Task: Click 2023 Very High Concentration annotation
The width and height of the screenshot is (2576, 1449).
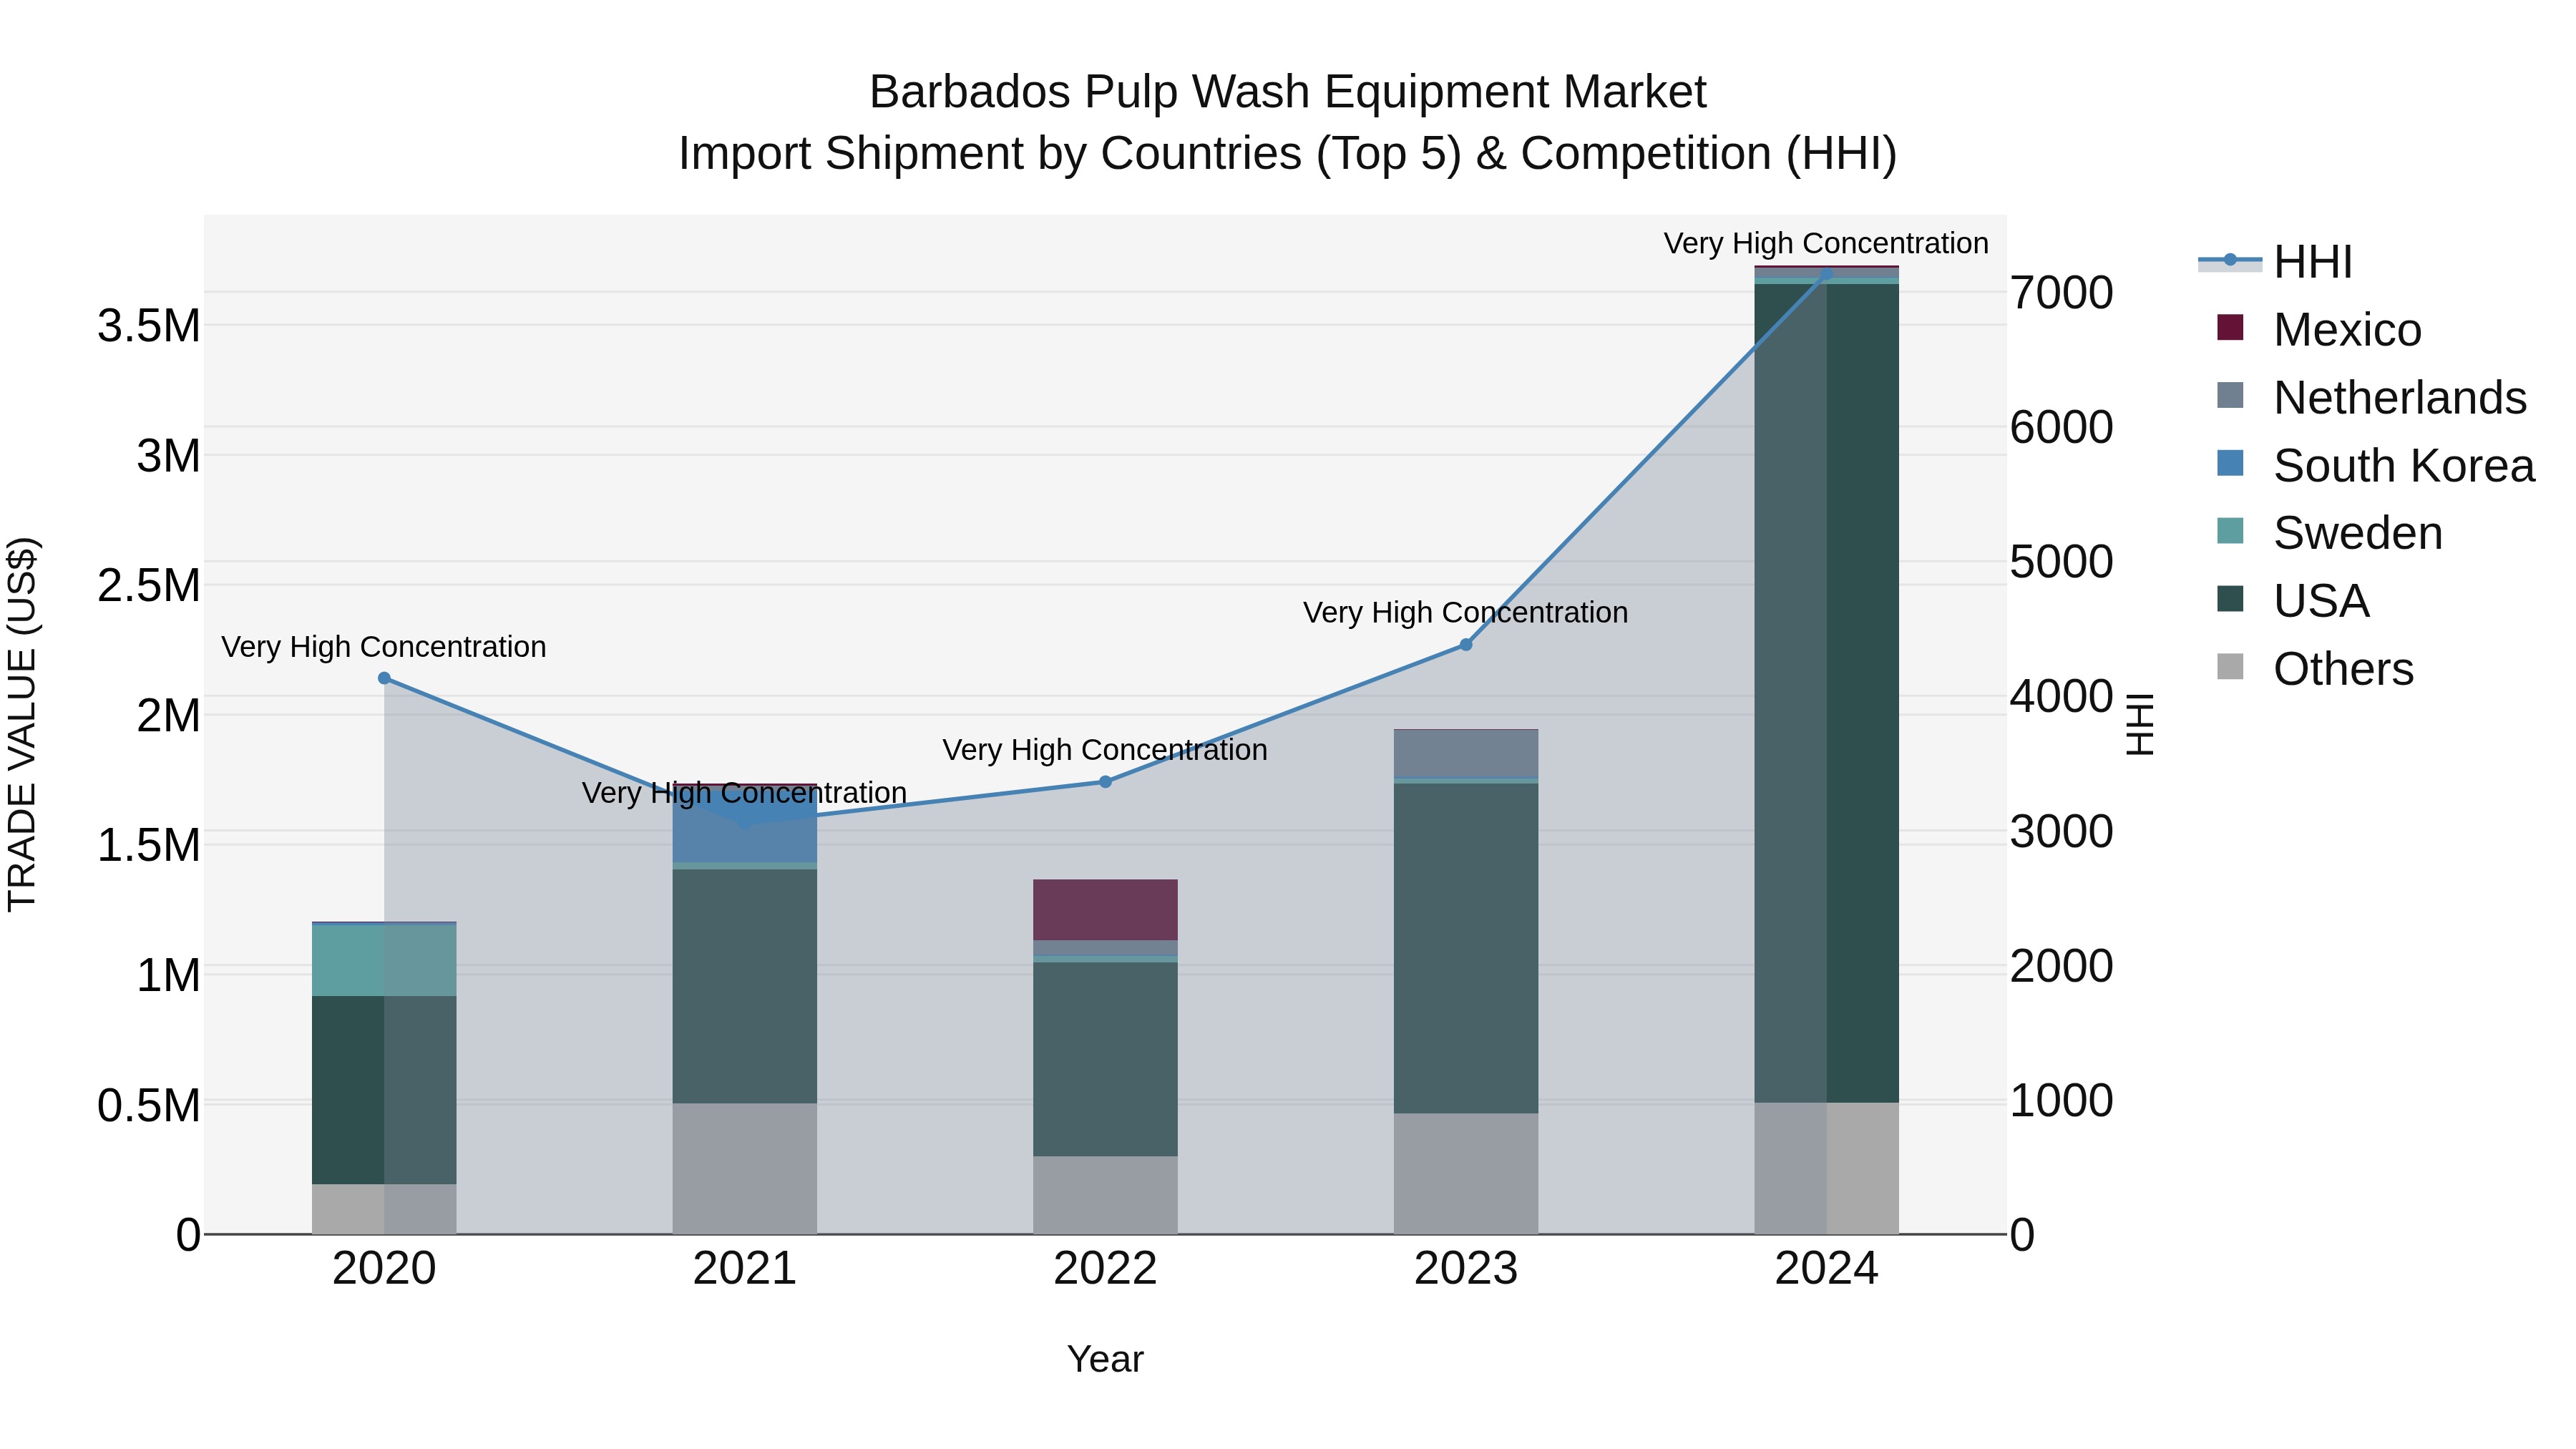Action: click(x=1466, y=612)
